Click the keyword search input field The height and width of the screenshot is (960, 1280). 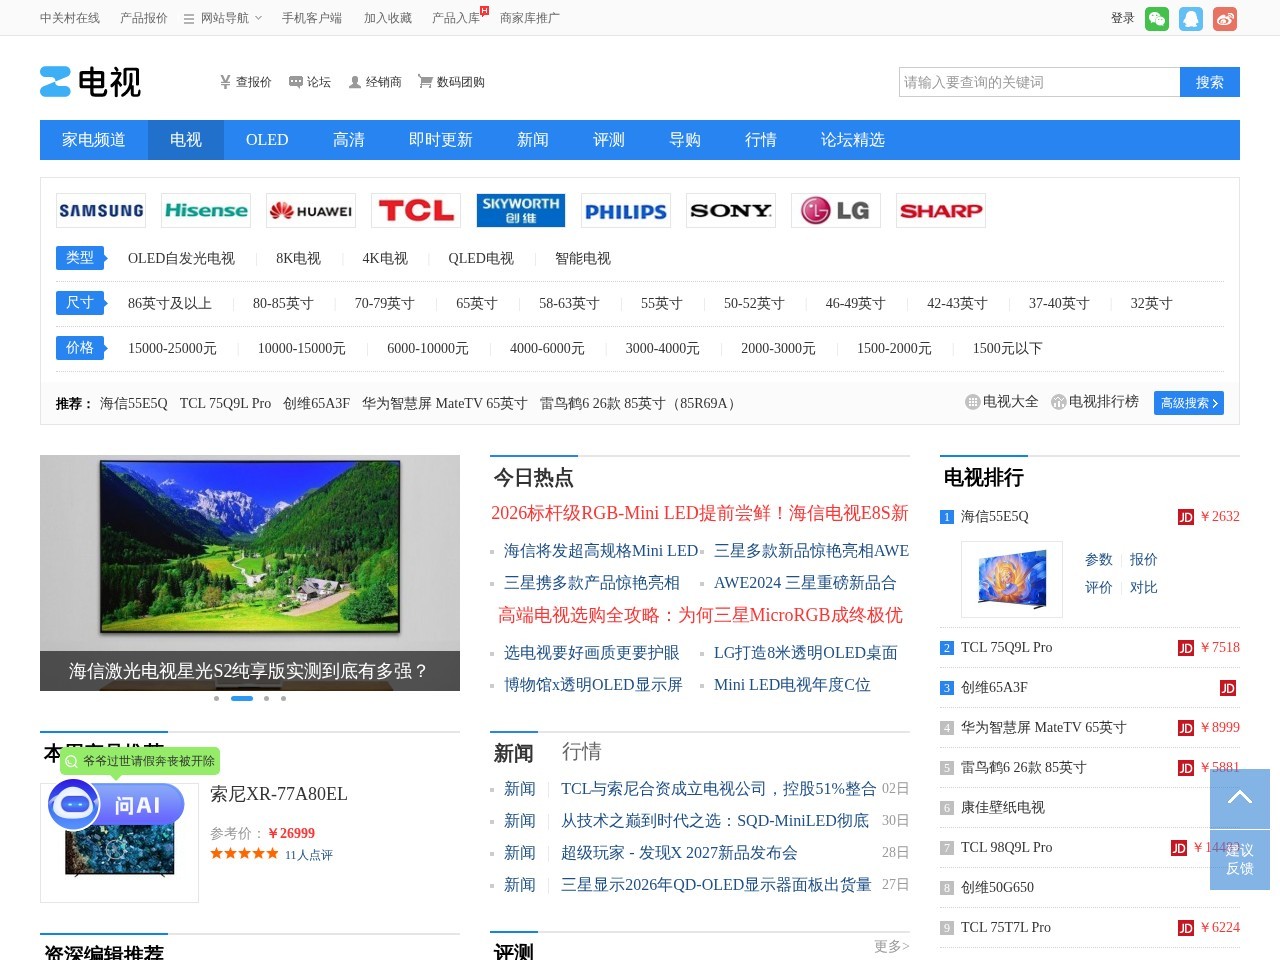1040,82
